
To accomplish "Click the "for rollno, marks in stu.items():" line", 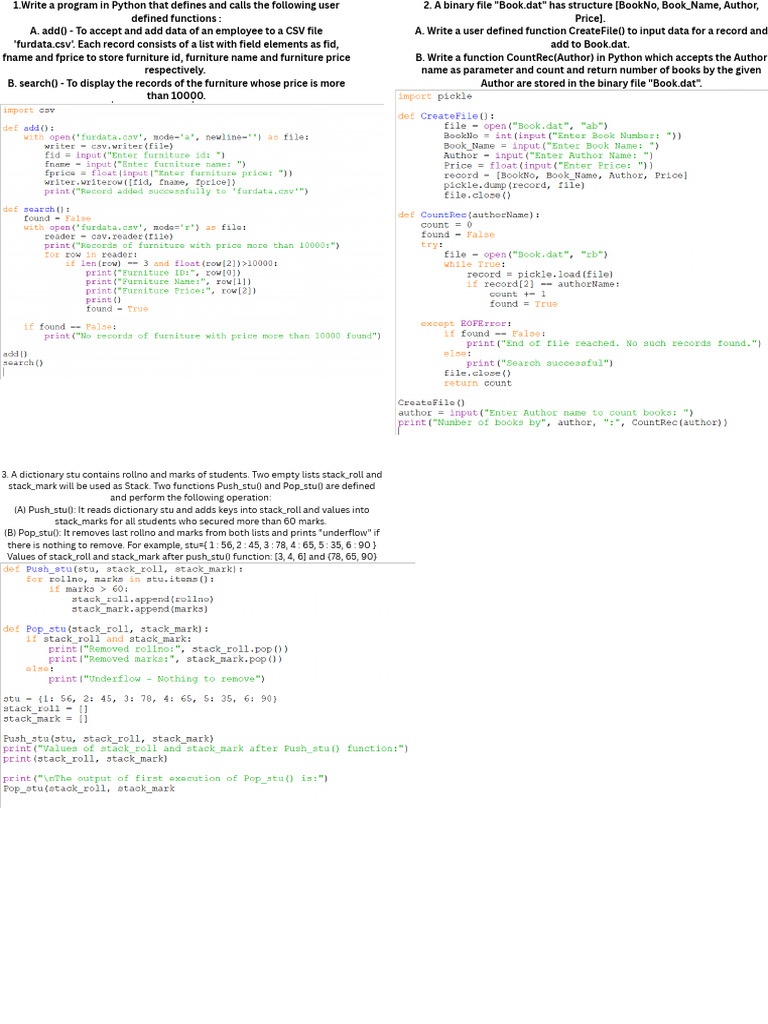I will point(120,579).
